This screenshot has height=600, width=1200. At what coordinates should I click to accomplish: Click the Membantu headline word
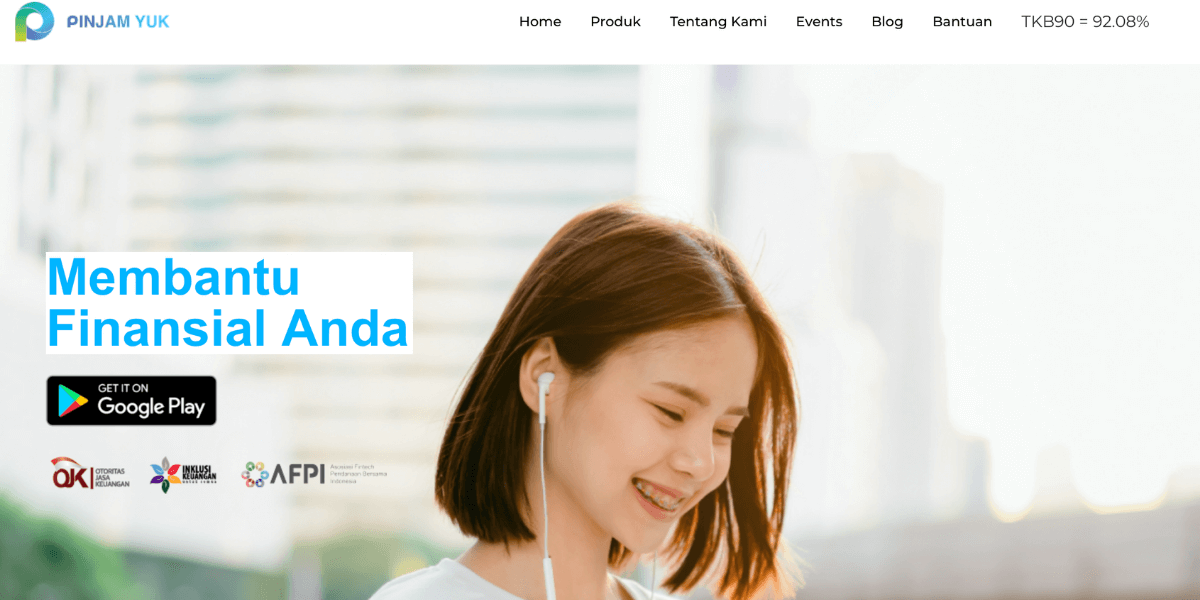174,277
